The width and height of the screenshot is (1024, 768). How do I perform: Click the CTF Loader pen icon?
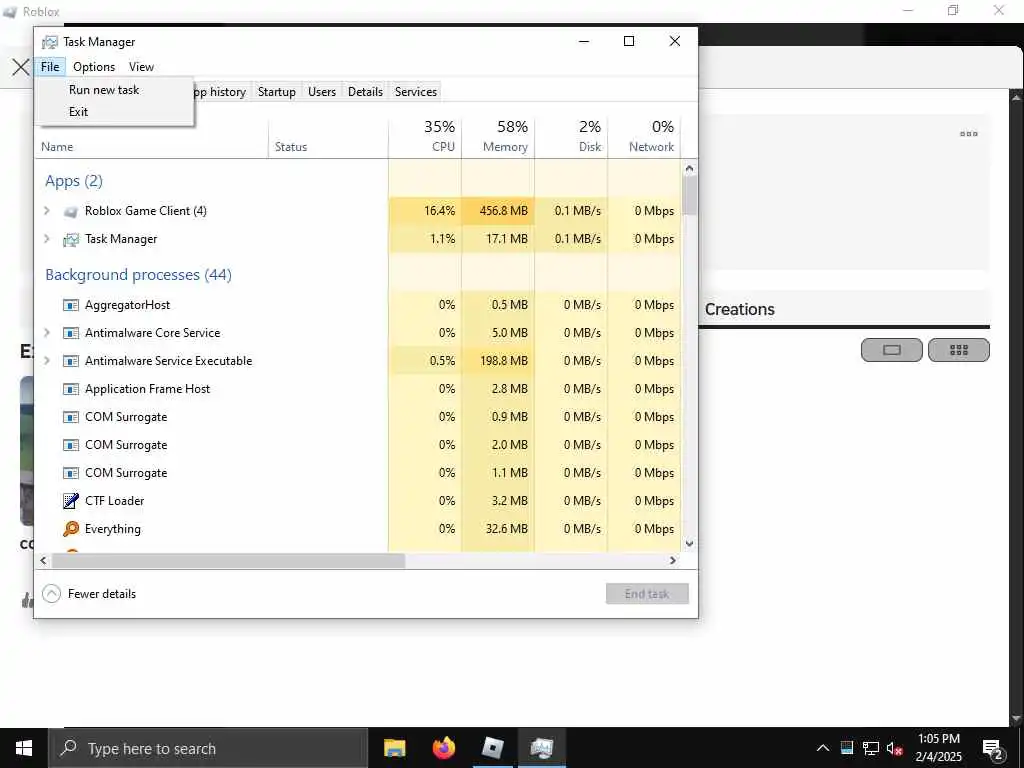(x=71, y=501)
